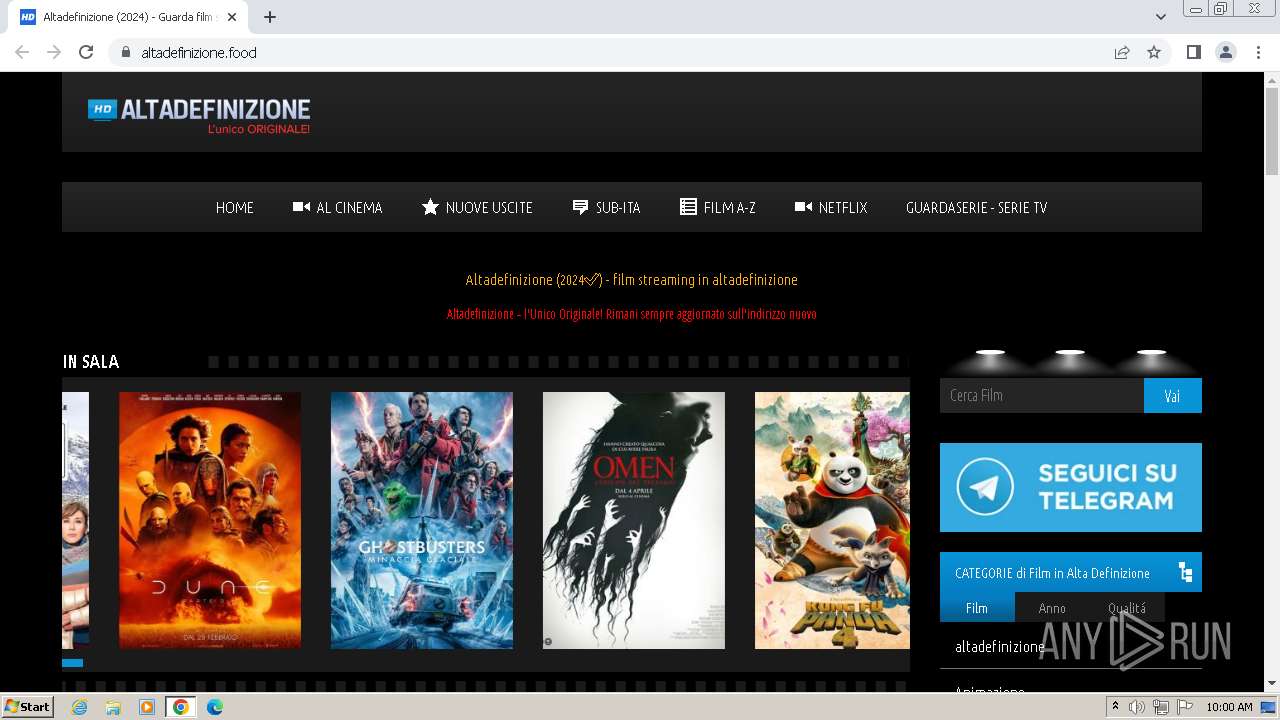
Task: Open the Omen movie poster
Action: [634, 520]
